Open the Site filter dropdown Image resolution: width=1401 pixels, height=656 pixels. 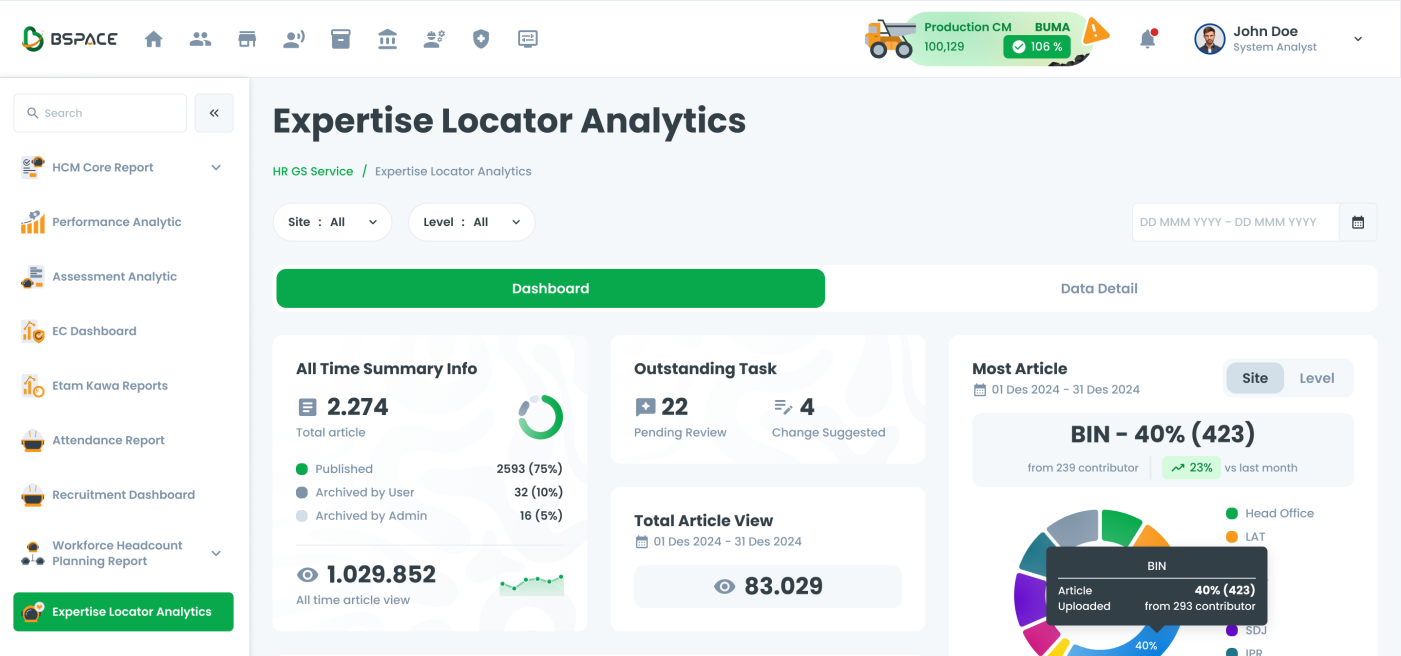(x=332, y=222)
